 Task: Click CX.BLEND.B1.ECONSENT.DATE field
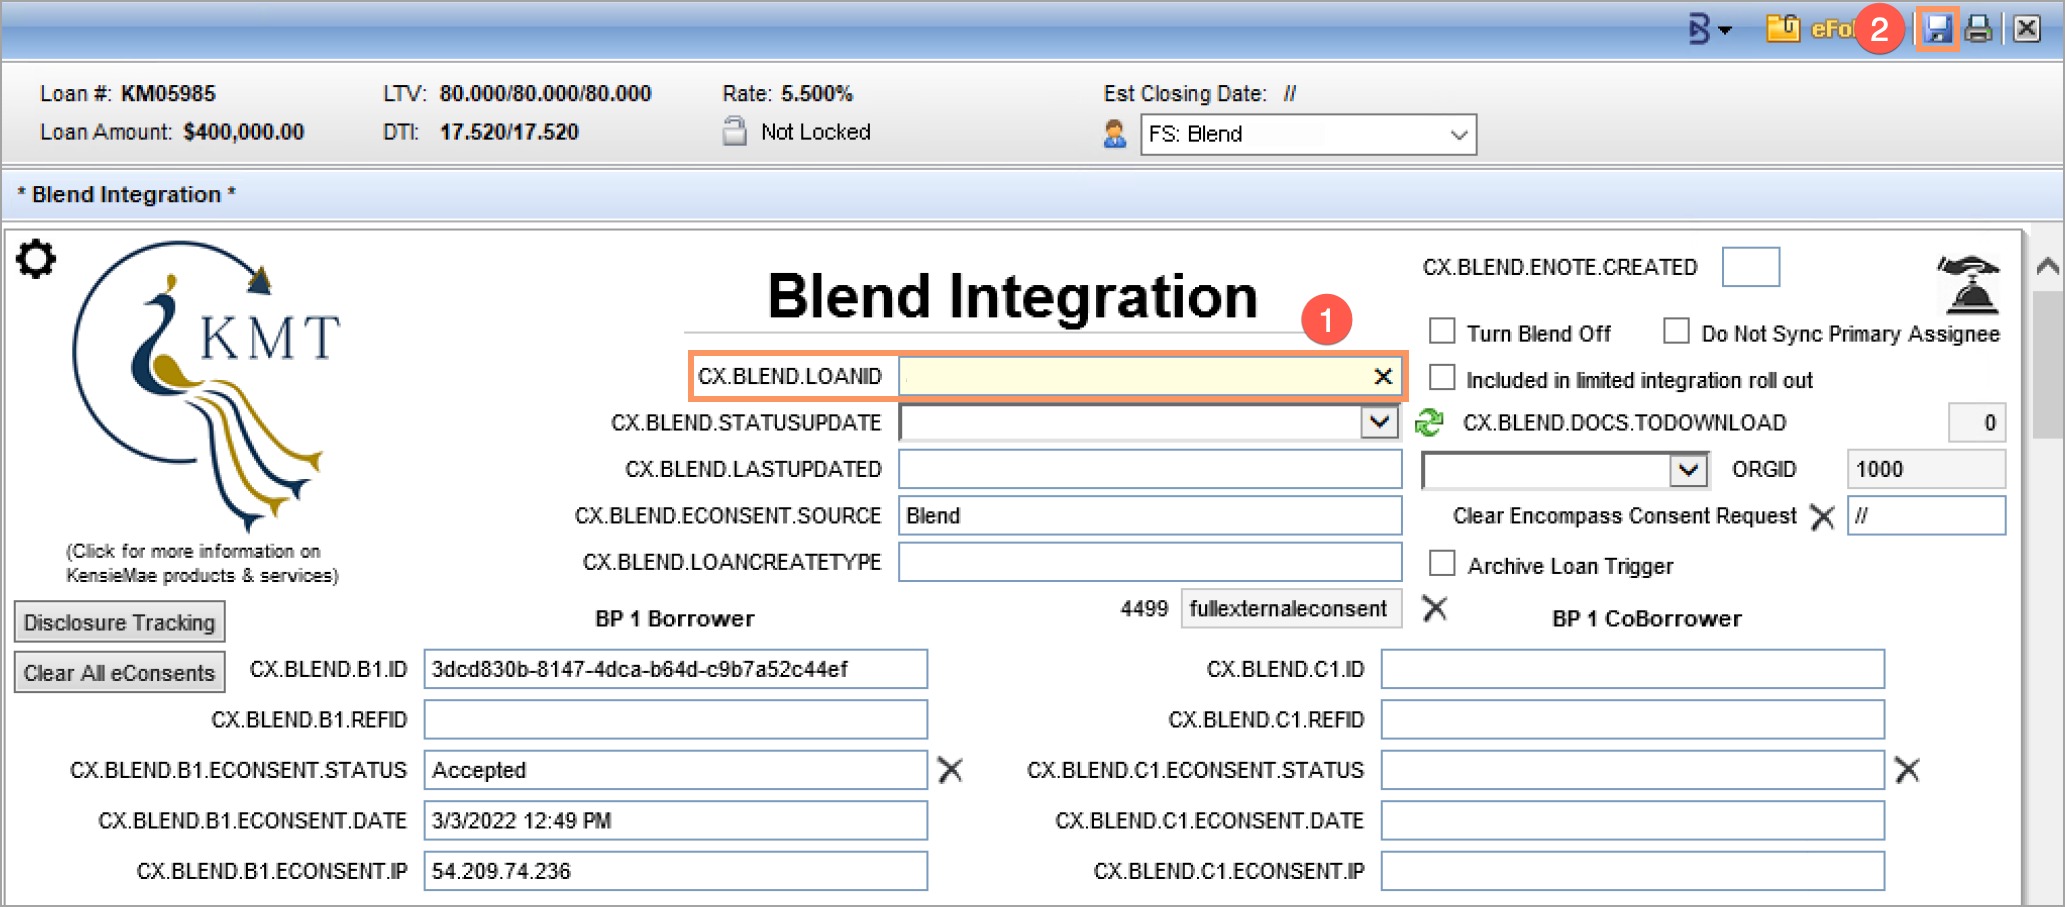(x=676, y=821)
